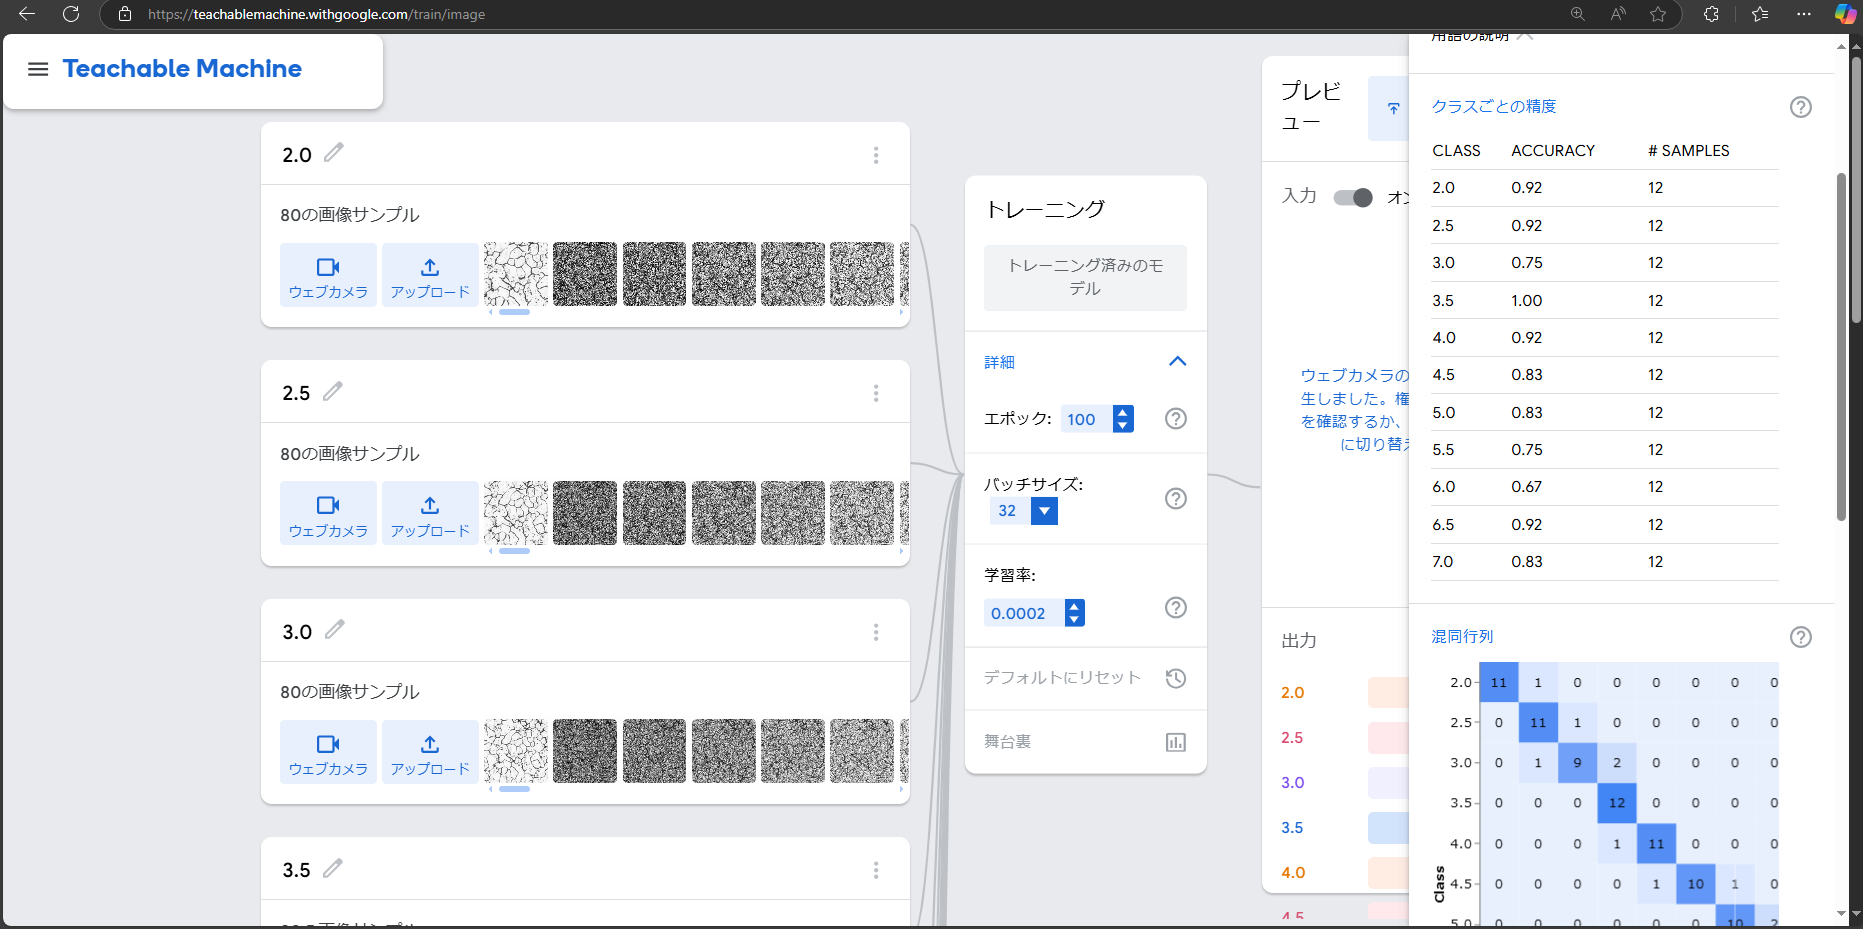
Task: Edit the name of class 2.0
Action: click(x=334, y=152)
